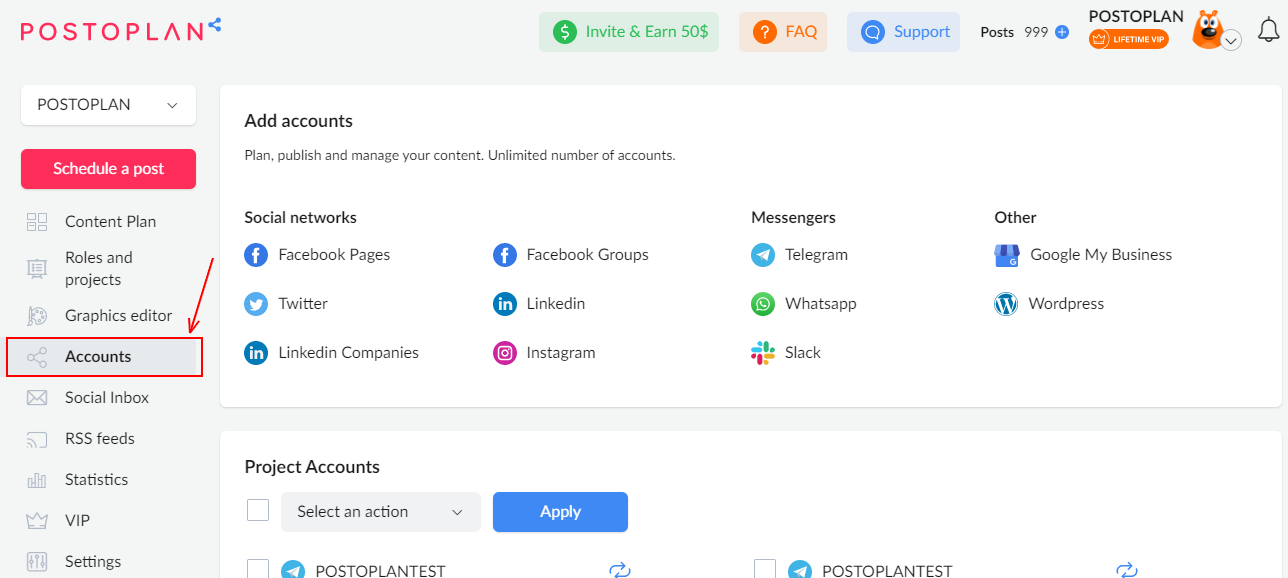Open the profile mascot avatar
The height and width of the screenshot is (578, 1288).
click(x=1208, y=29)
